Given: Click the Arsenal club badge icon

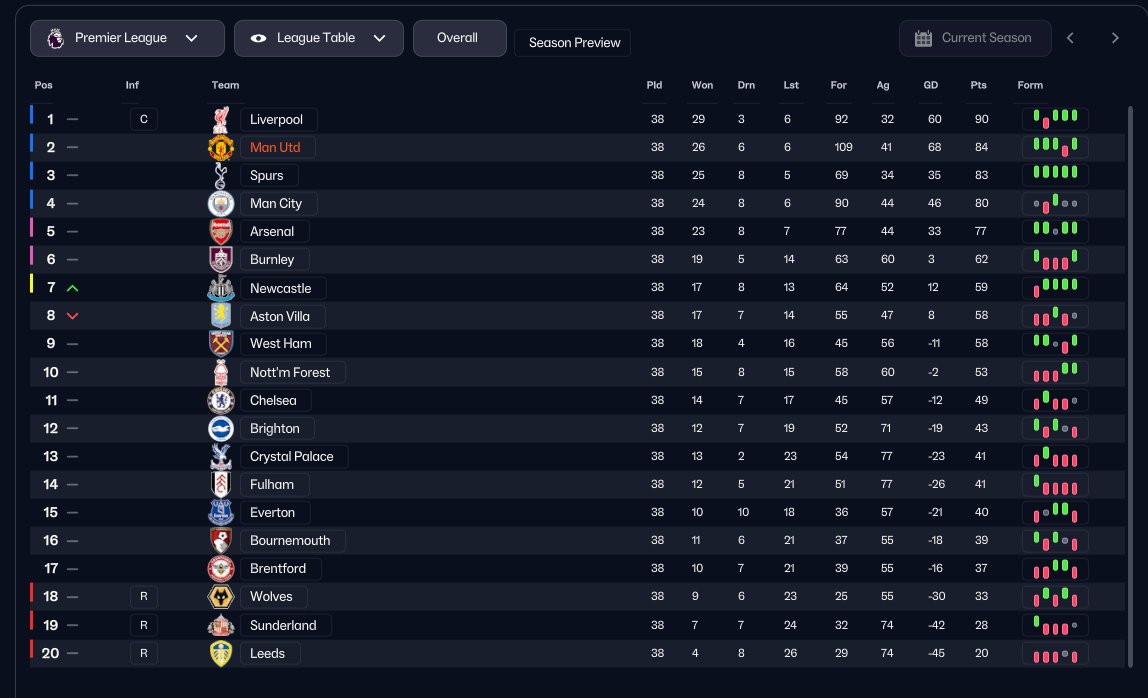Looking at the screenshot, I should point(220,232).
